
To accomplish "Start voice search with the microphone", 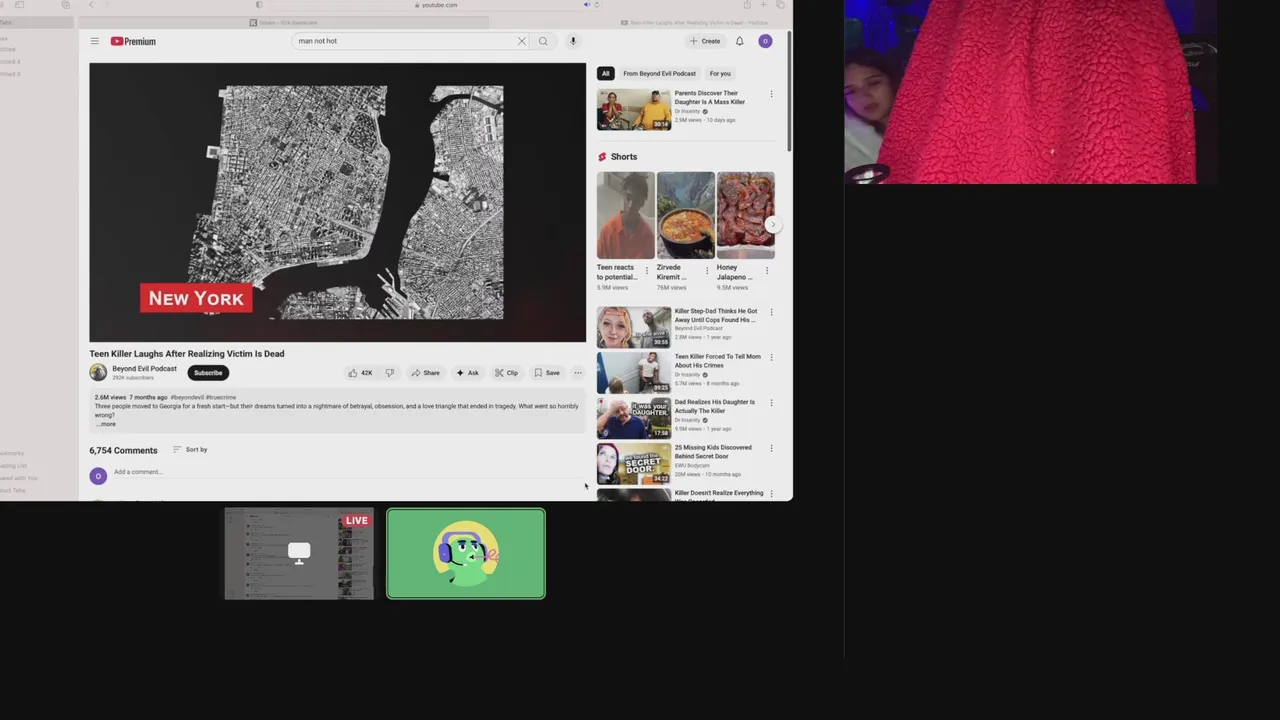I will coord(573,41).
